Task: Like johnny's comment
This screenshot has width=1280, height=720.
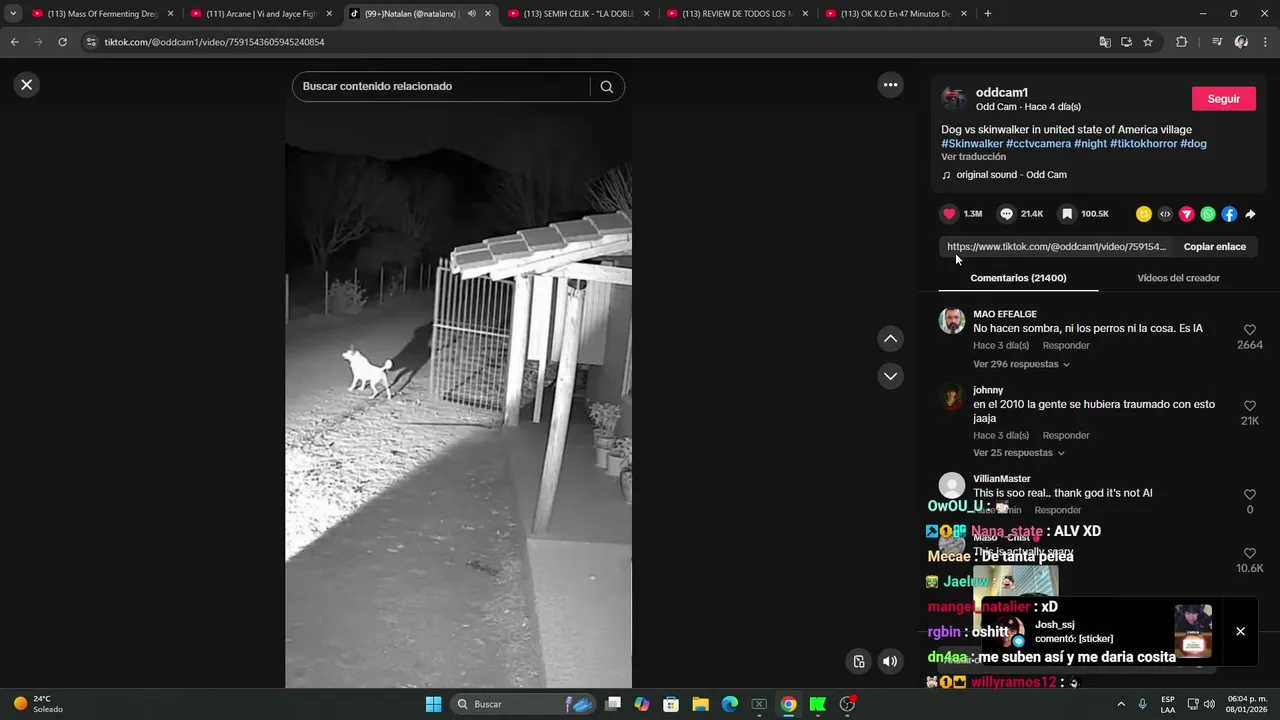Action: pyautogui.click(x=1249, y=406)
